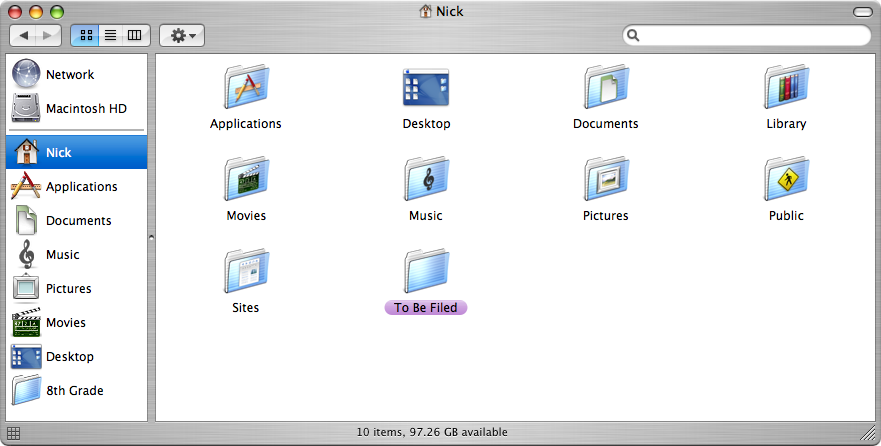Click Documents icon in the sidebar

pyautogui.click(x=26, y=220)
